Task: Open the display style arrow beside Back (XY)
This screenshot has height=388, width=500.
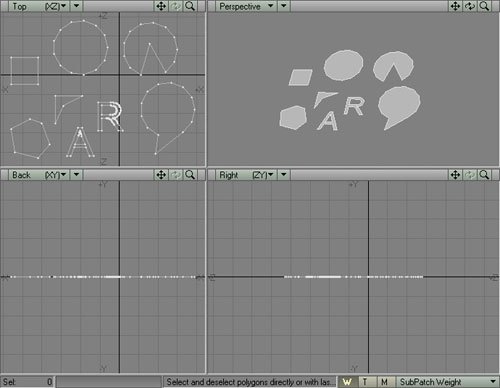Action: 77,175
